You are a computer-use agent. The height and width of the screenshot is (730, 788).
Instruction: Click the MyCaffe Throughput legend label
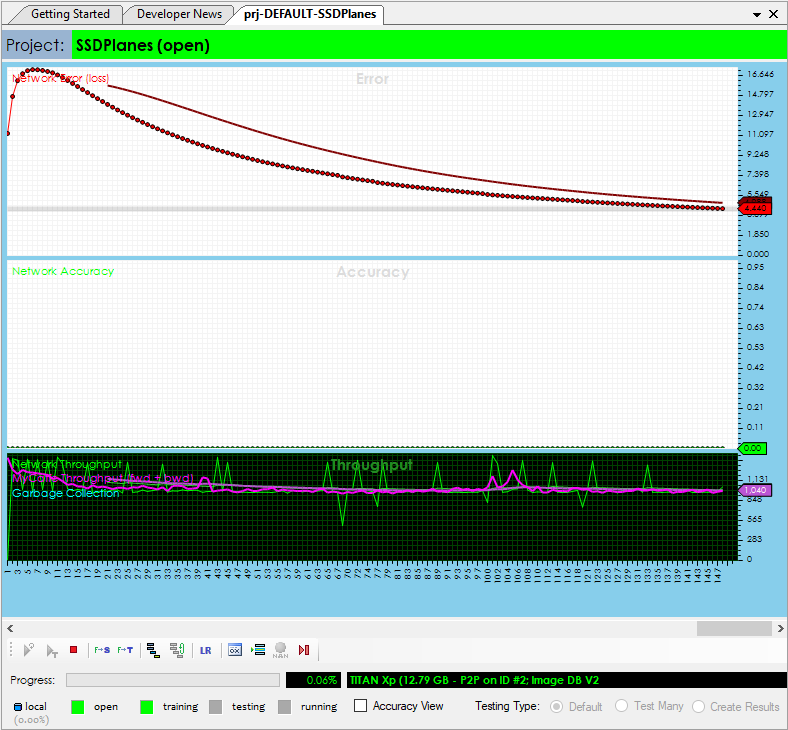coord(103,478)
